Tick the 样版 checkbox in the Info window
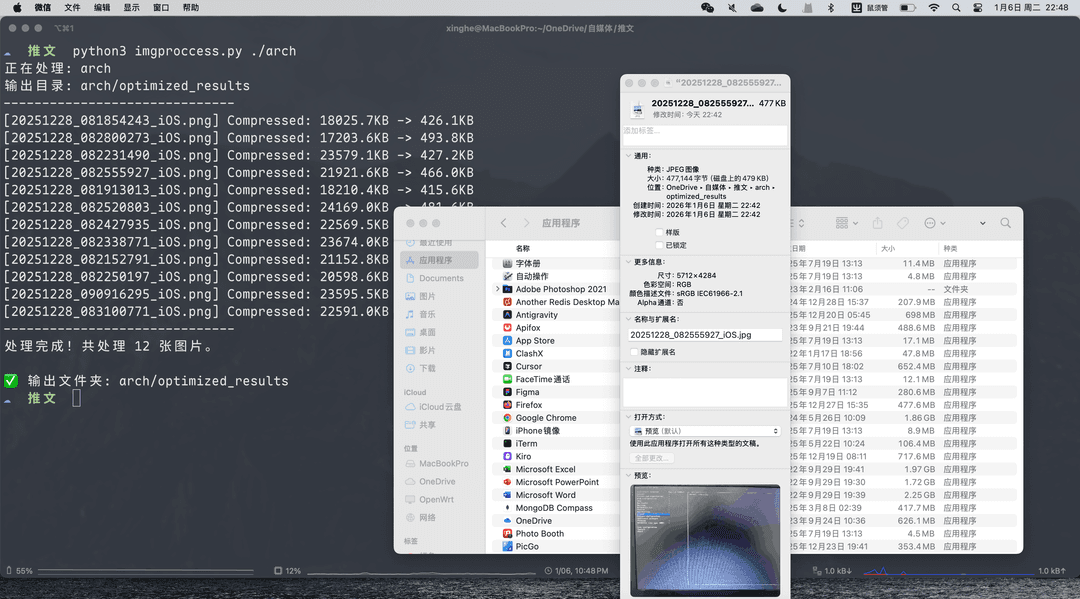This screenshot has height=599, width=1080. coord(659,233)
